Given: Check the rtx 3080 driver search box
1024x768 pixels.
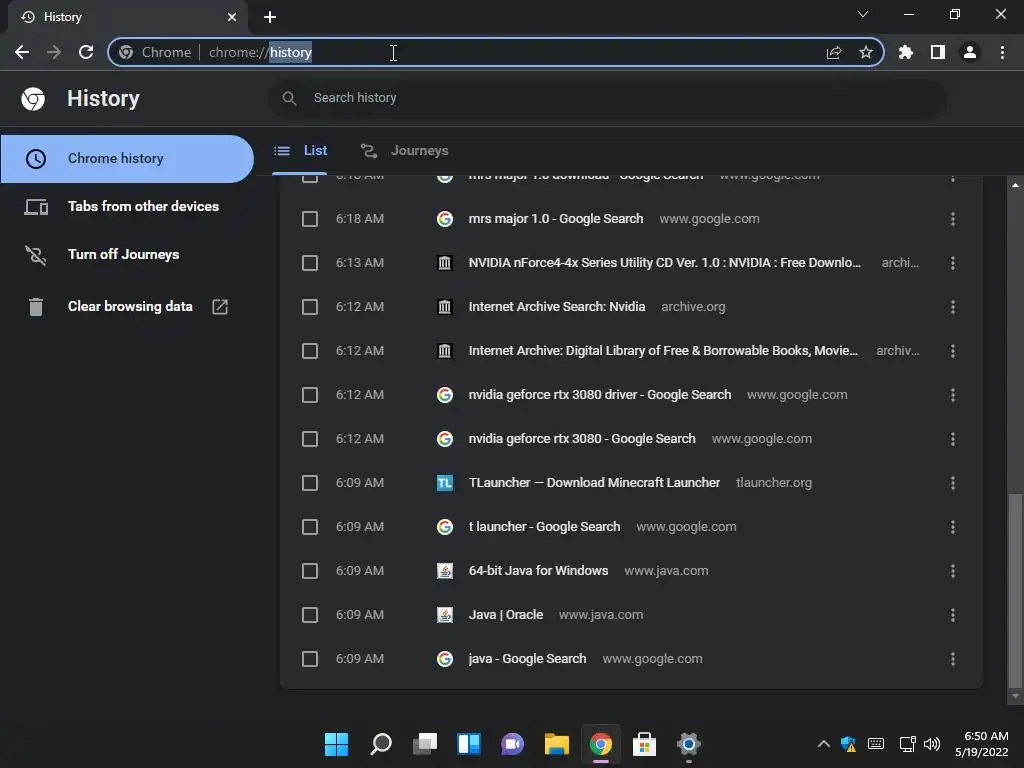Looking at the screenshot, I should (310, 395).
